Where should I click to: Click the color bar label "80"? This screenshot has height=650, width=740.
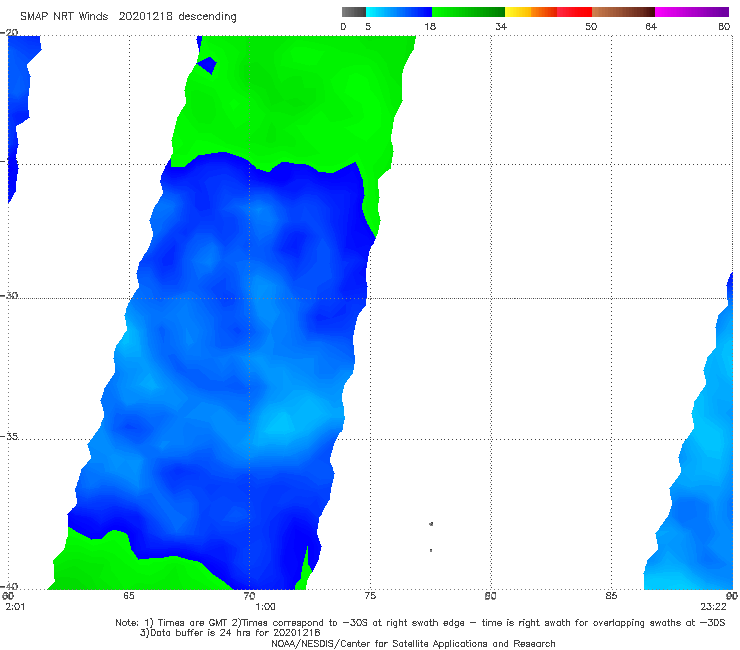click(x=724, y=26)
